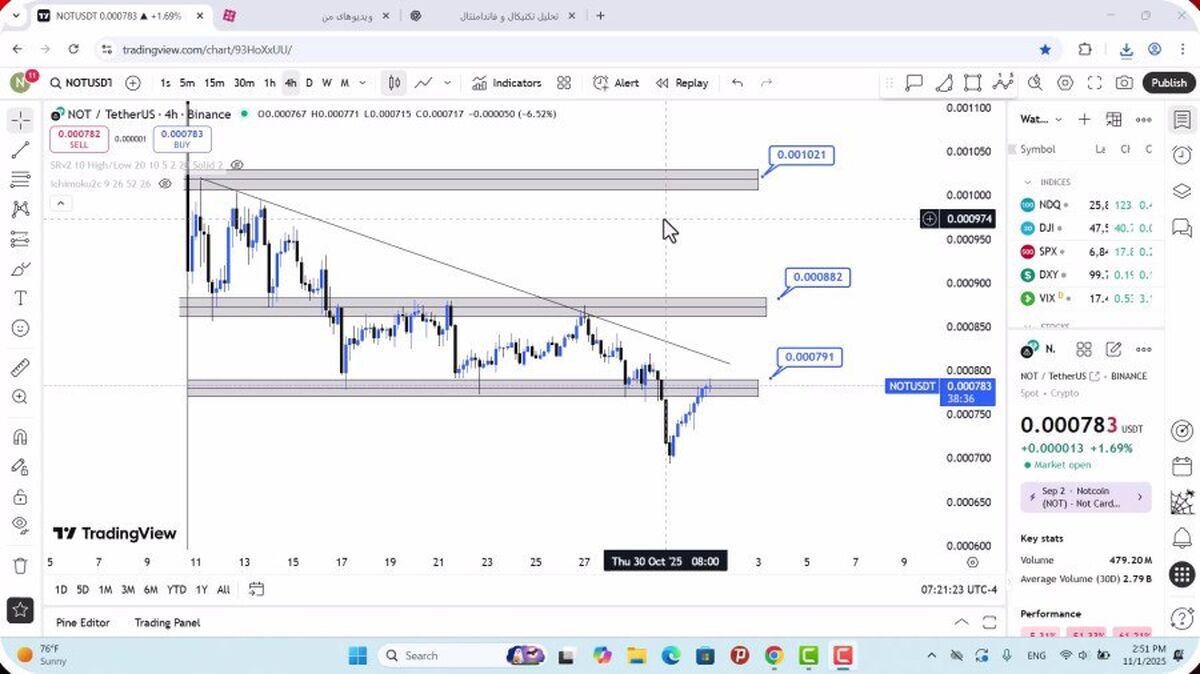The image size is (1200, 674).
Task: Open the indicator templates grid icon
Action: [x=564, y=83]
